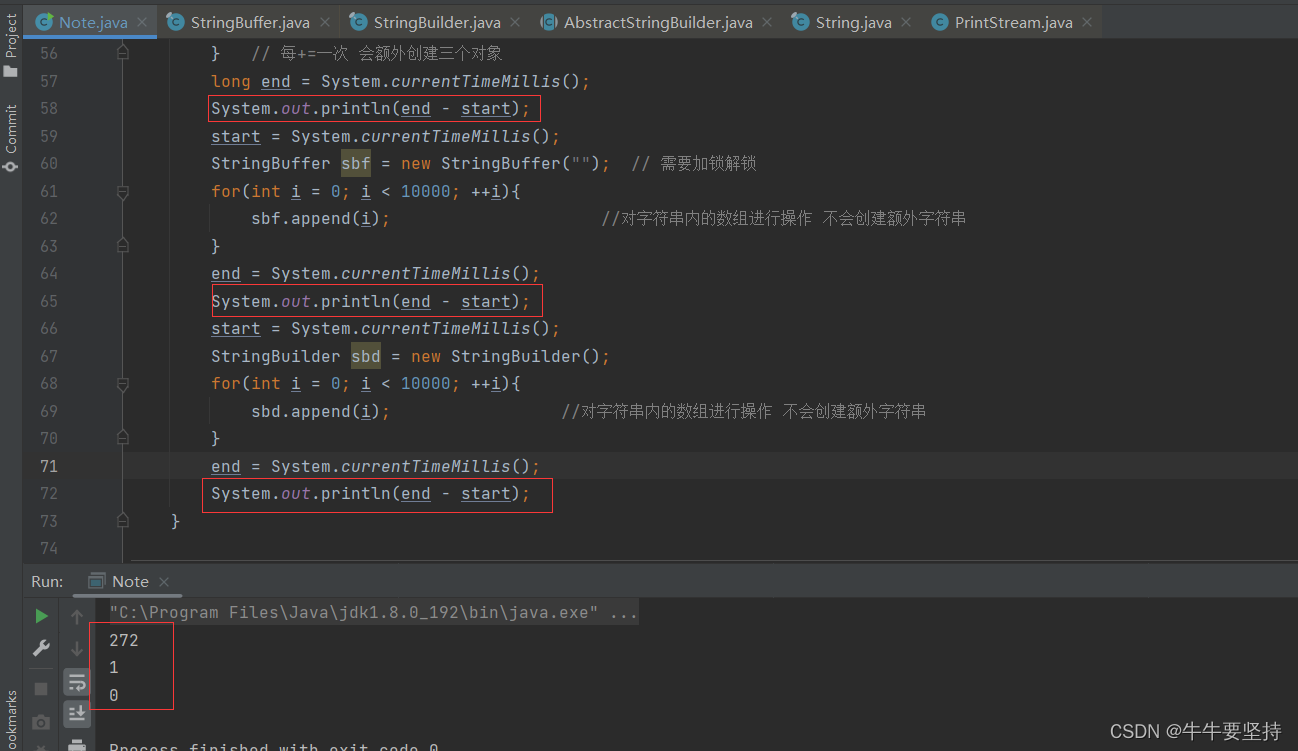
Task: Click println statement on line 65
Action: pyautogui.click(x=370, y=301)
